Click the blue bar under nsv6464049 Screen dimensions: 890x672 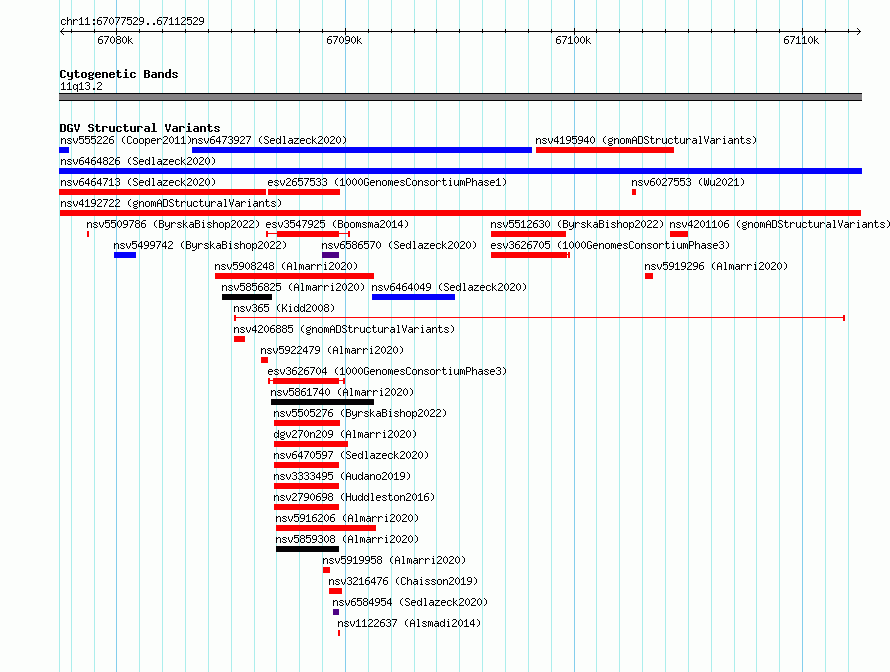click(x=413, y=297)
